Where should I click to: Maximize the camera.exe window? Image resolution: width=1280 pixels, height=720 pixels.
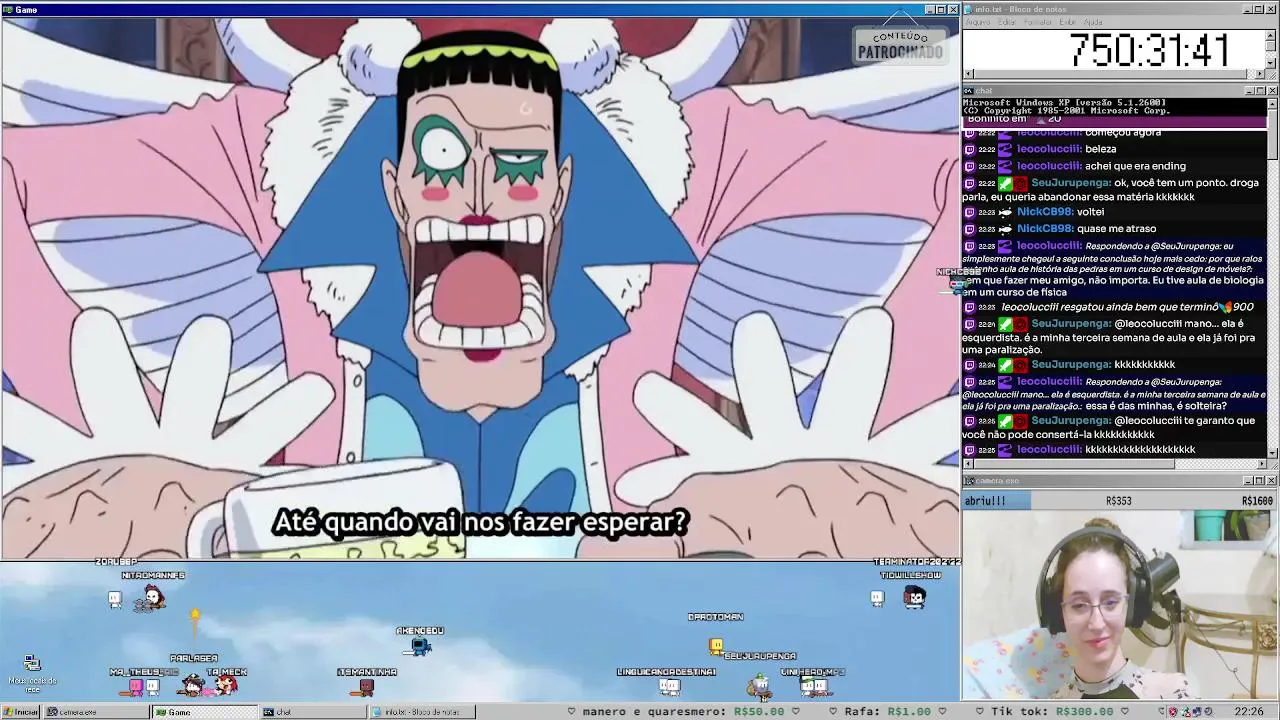coord(1259,480)
